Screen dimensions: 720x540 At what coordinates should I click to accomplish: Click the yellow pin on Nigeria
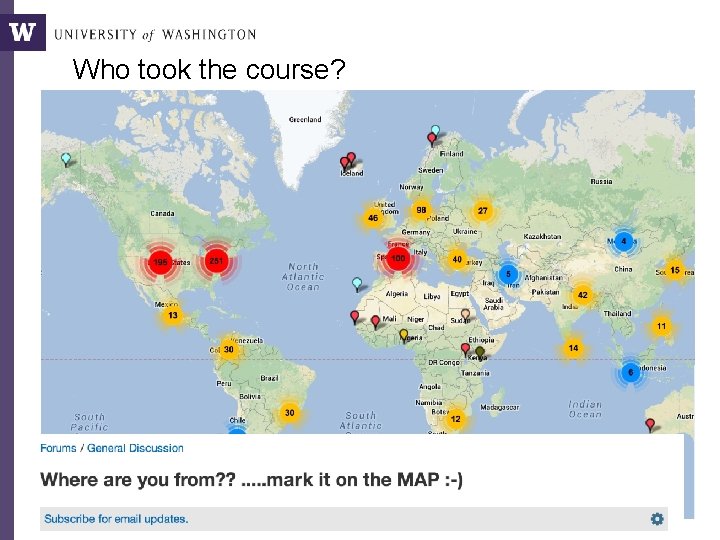coord(404,335)
